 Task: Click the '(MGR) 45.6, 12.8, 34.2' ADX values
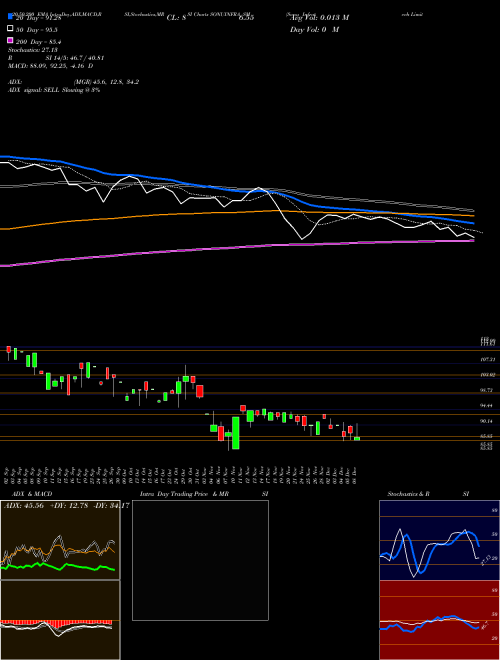106,82
